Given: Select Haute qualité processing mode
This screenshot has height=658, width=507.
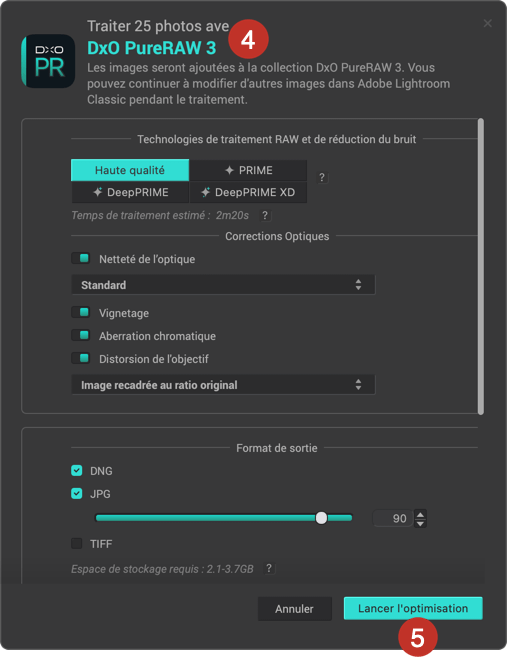Looking at the screenshot, I should pos(130,170).
